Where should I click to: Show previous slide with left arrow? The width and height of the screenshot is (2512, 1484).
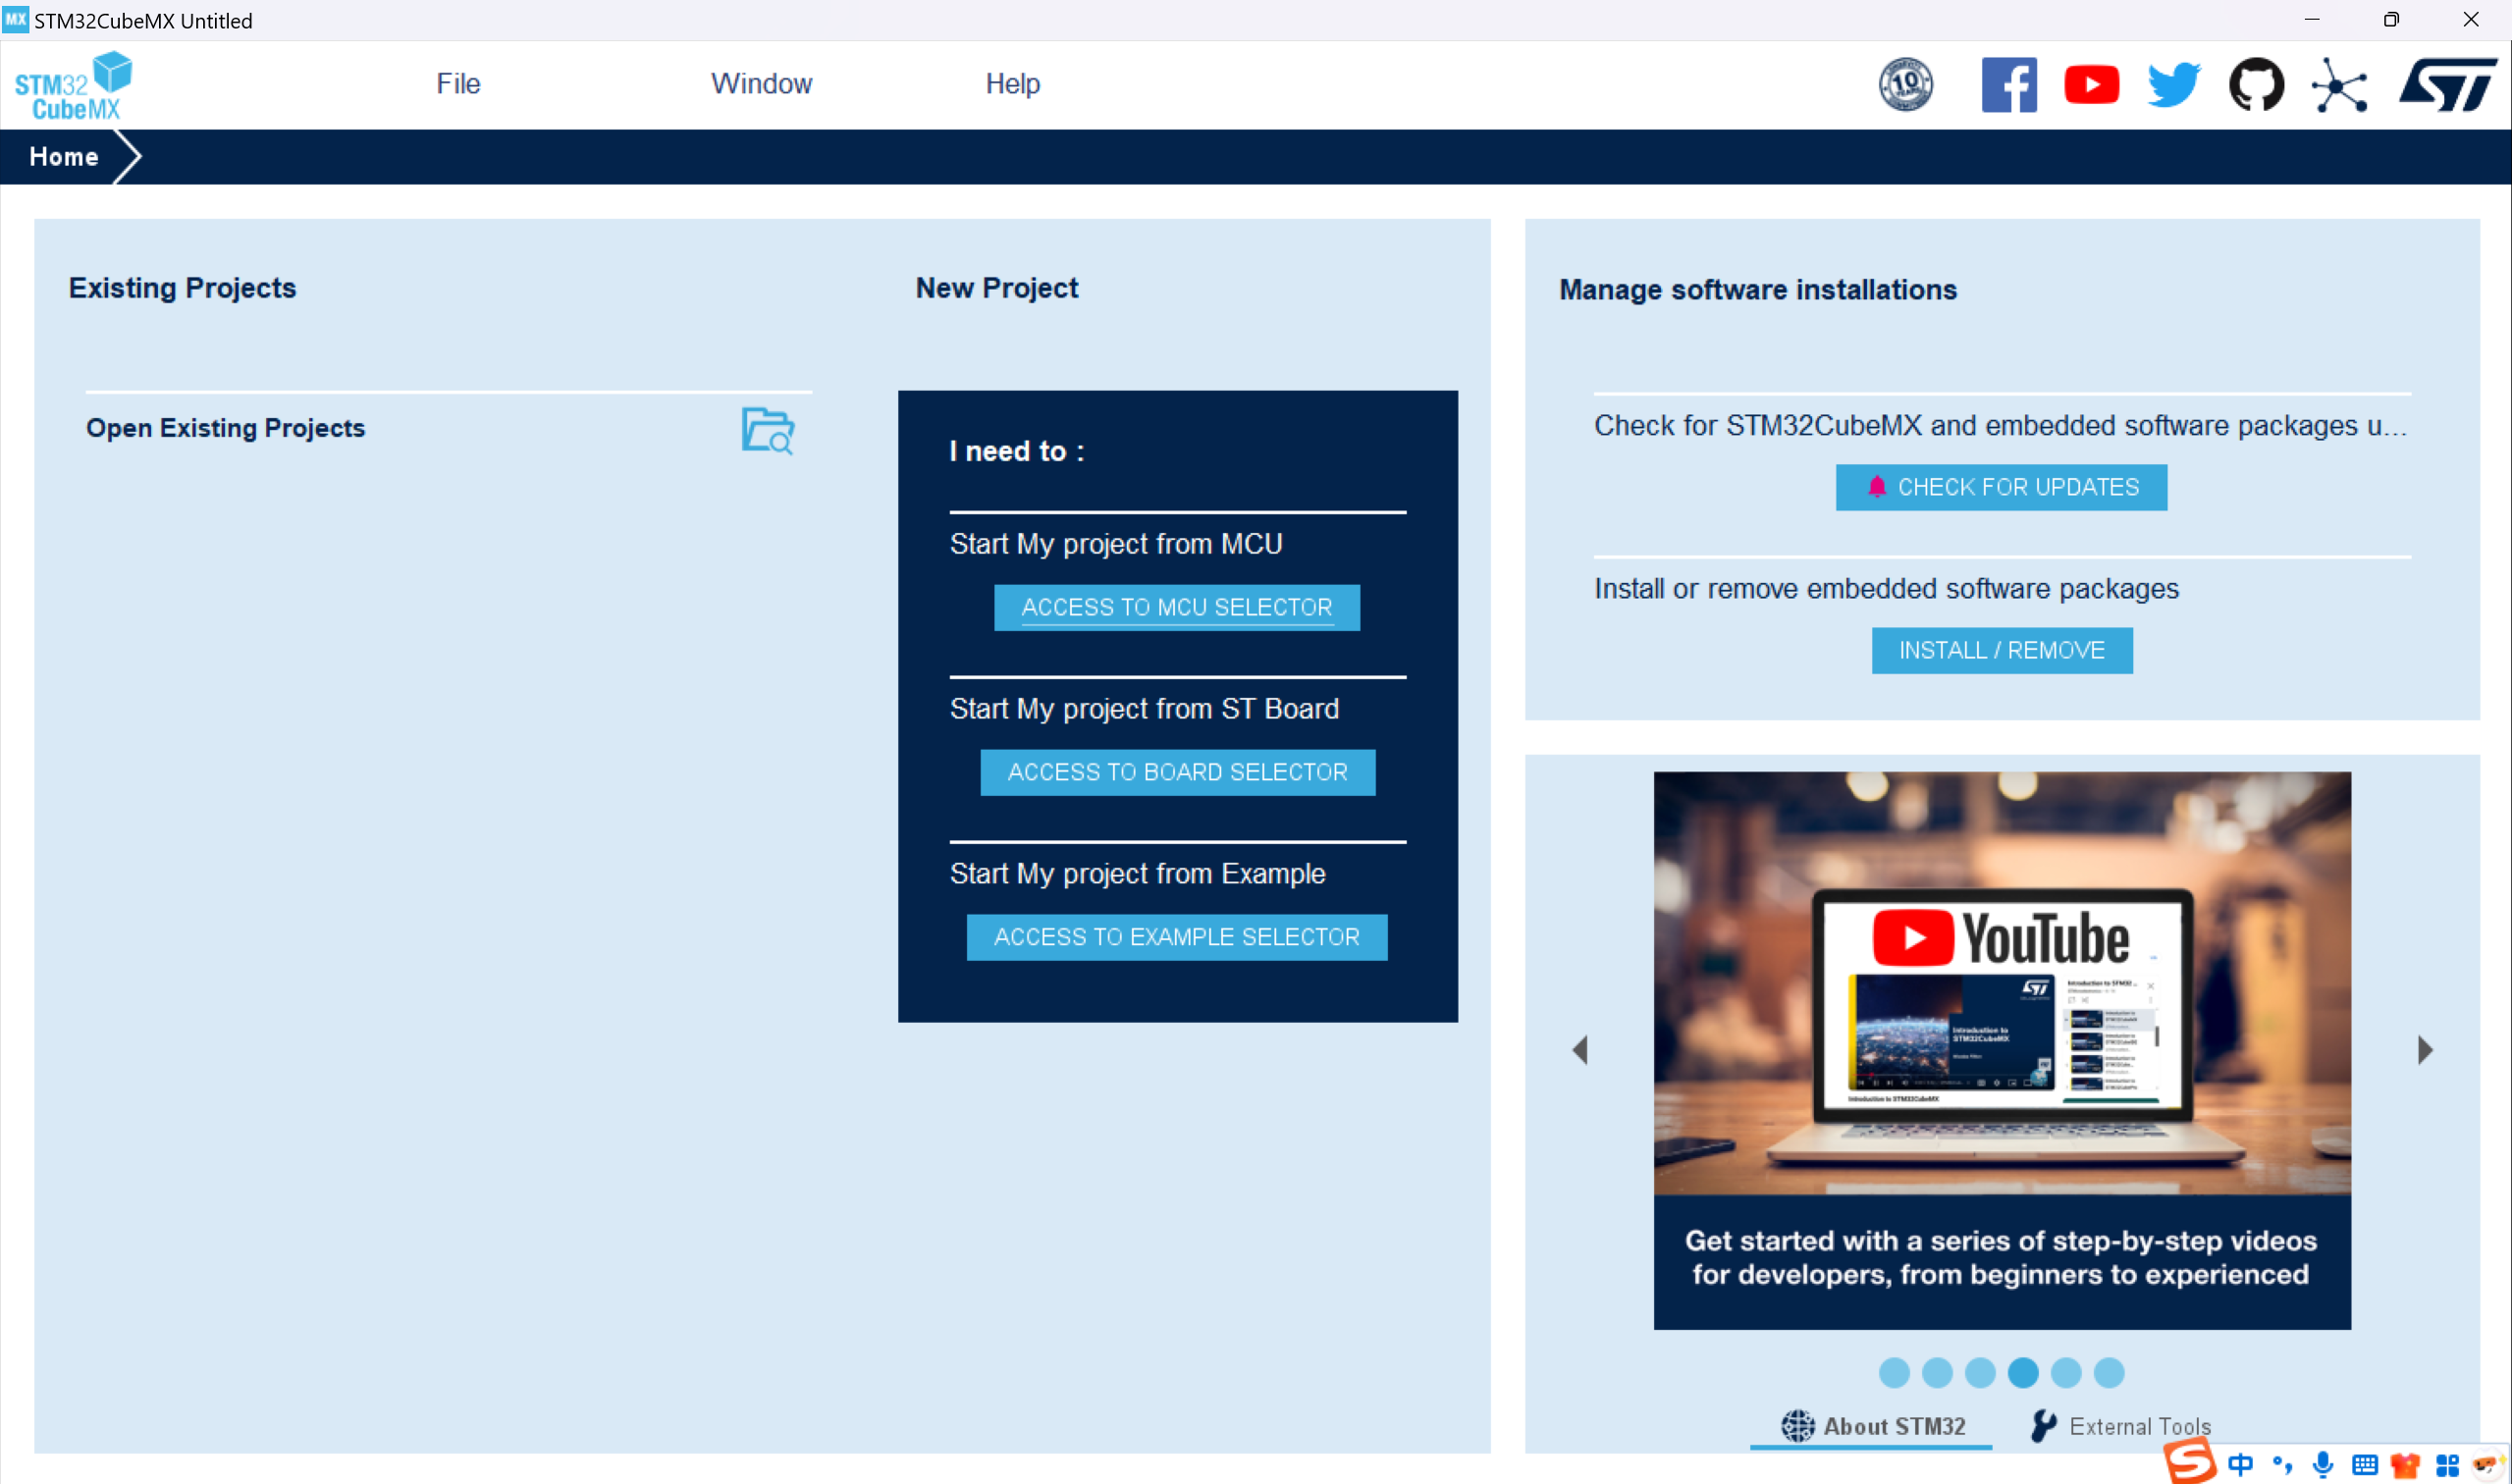[x=1580, y=1050]
